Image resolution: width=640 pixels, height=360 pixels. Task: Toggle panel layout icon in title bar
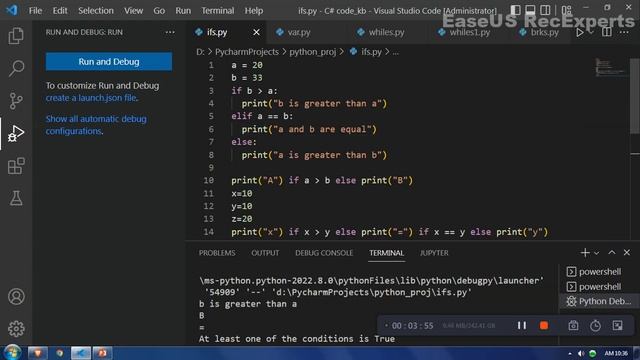pyautogui.click(x=530, y=10)
